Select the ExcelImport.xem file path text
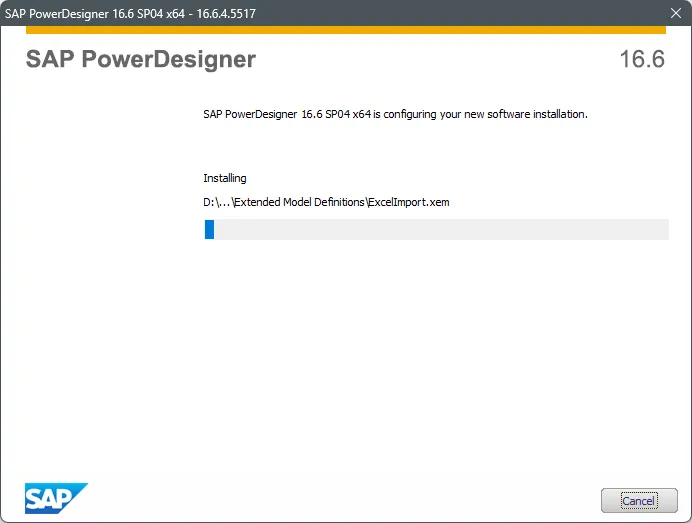Image resolution: width=692 pixels, height=523 pixels. pos(326,202)
